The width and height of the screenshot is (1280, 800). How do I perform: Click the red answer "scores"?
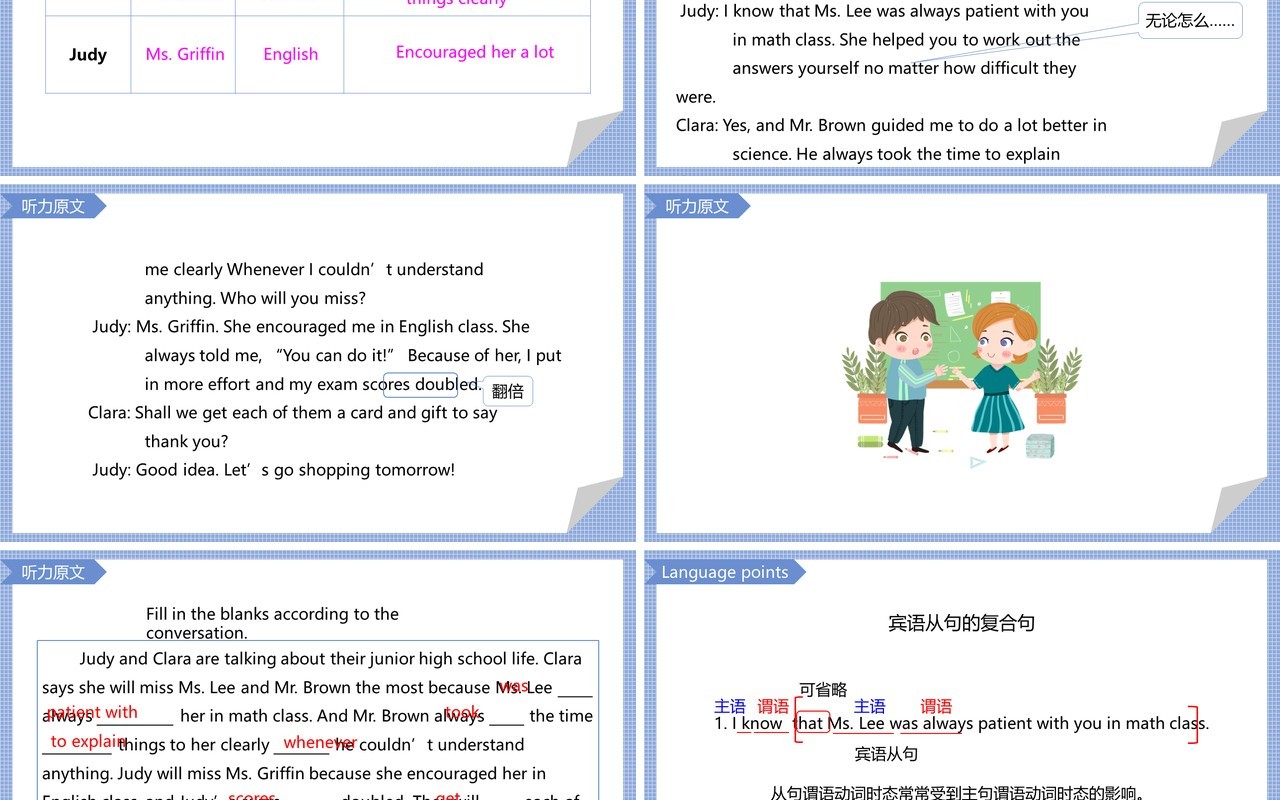click(252, 796)
